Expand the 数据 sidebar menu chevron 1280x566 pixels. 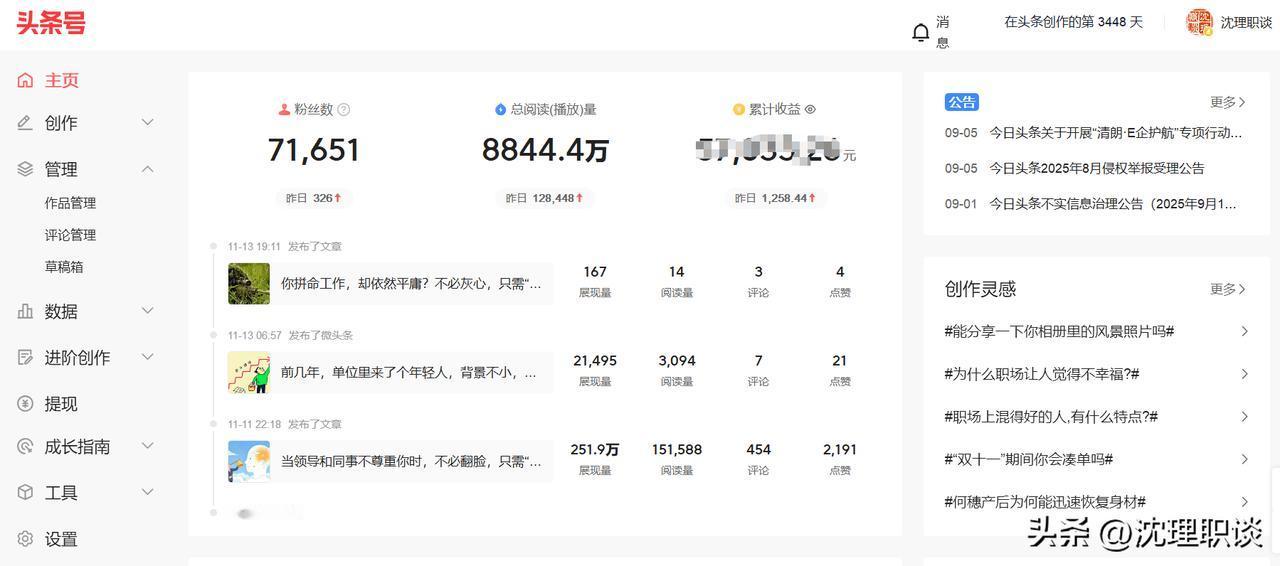(x=147, y=311)
